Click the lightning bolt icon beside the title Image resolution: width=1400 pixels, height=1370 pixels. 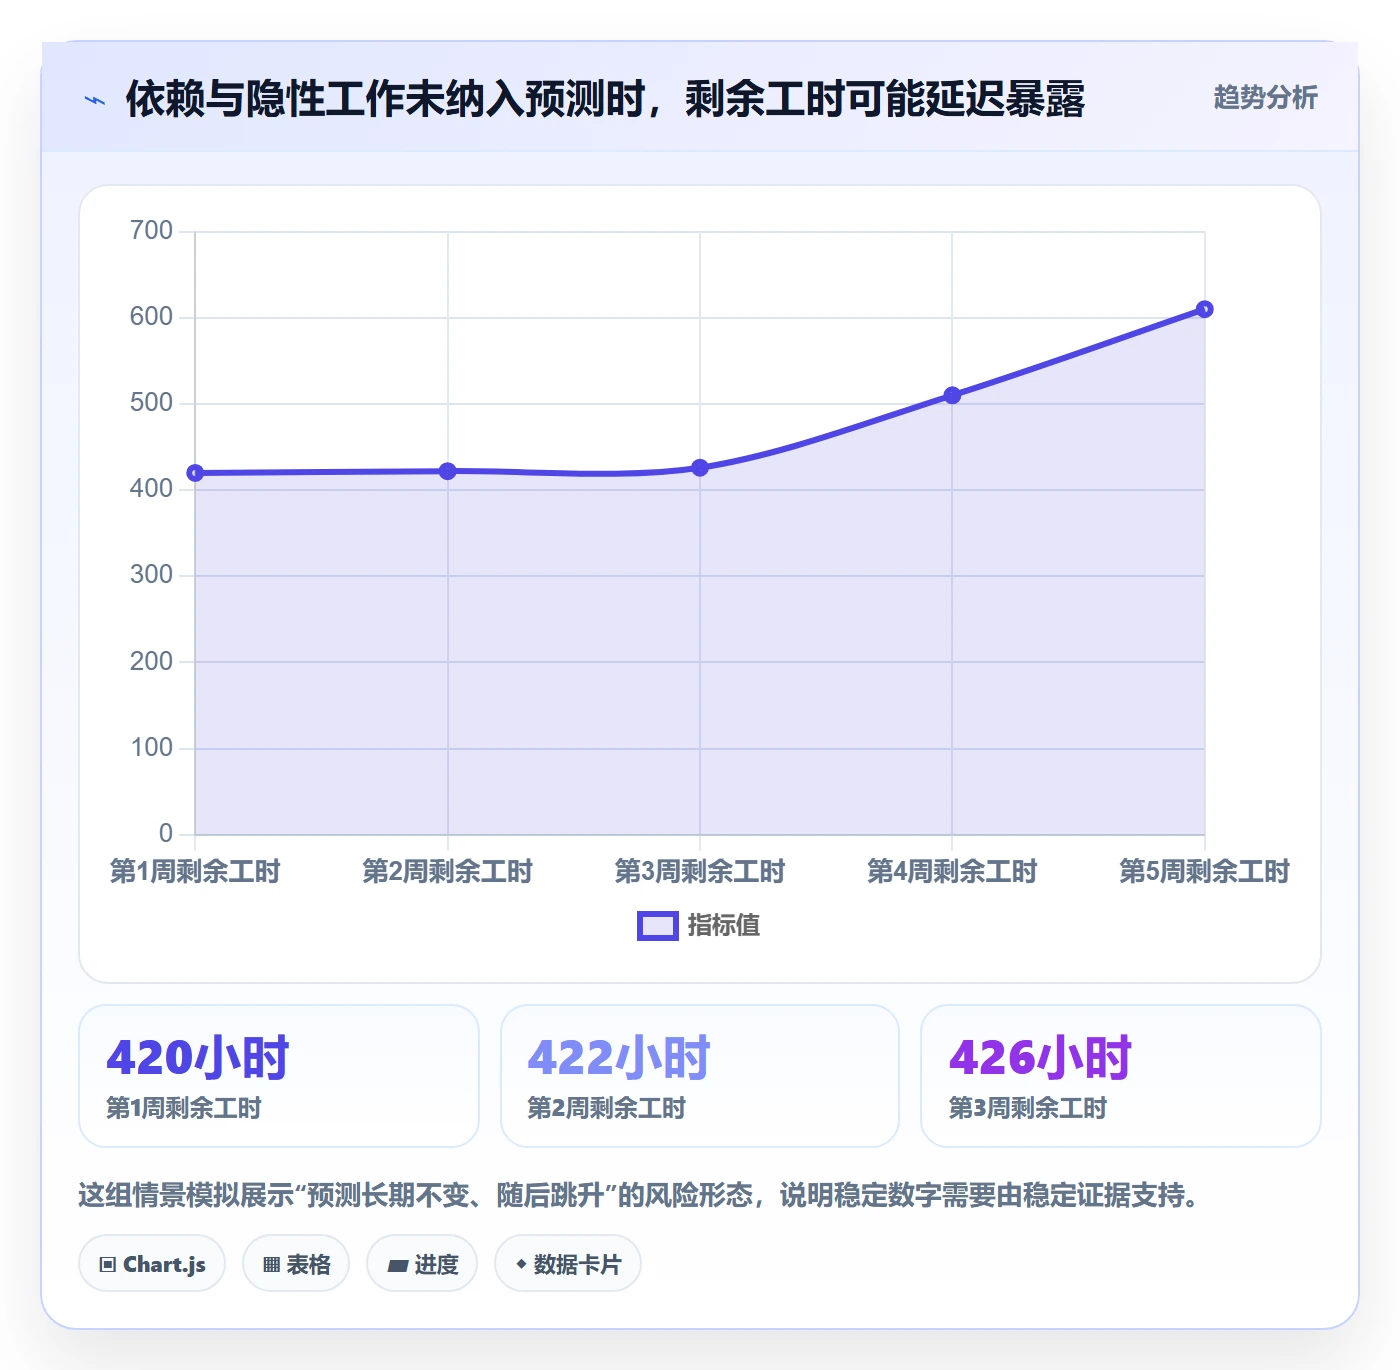(x=95, y=100)
